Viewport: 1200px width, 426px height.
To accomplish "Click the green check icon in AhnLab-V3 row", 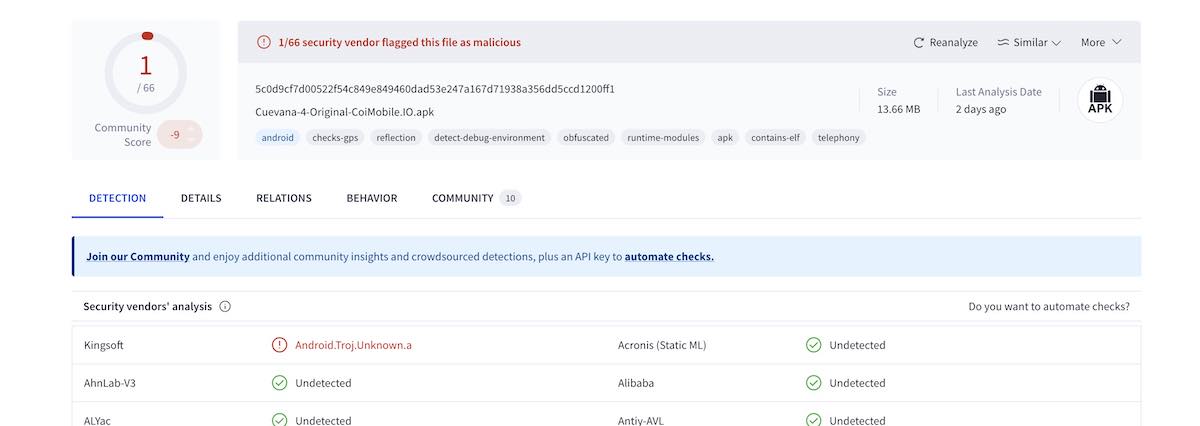I will 279,383.
